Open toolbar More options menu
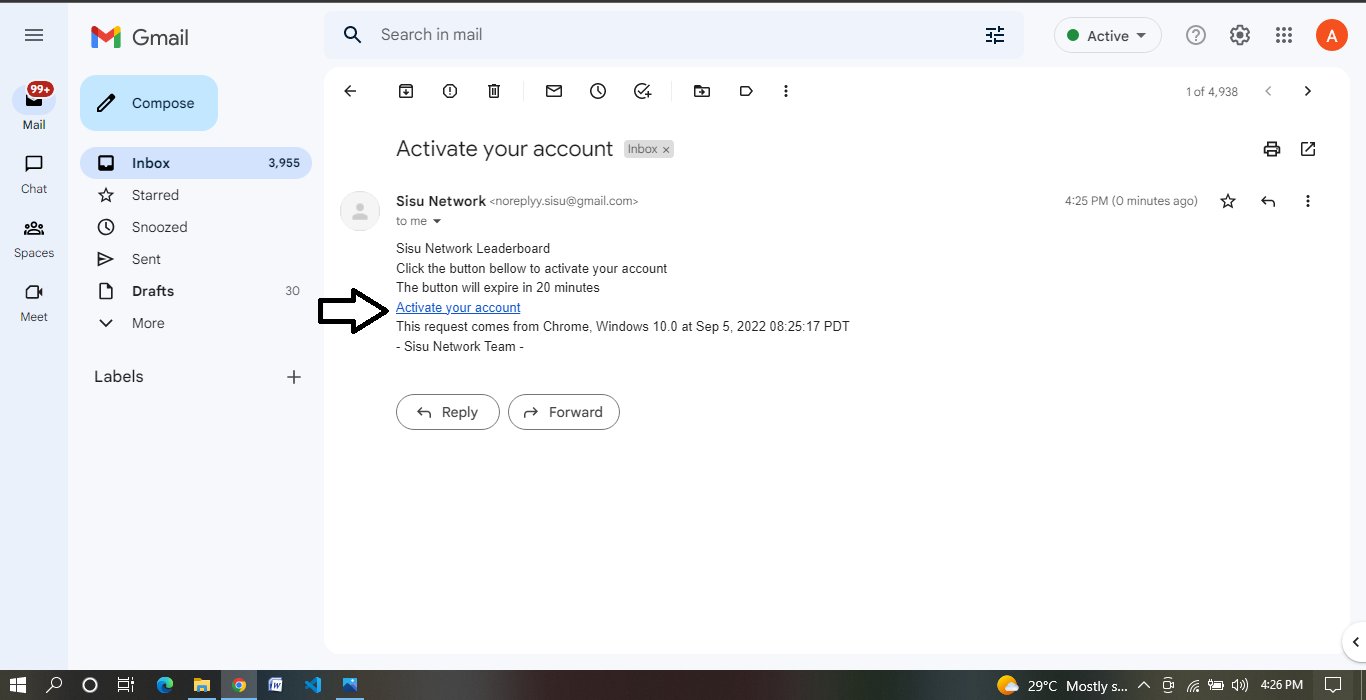The image size is (1366, 700). (786, 91)
